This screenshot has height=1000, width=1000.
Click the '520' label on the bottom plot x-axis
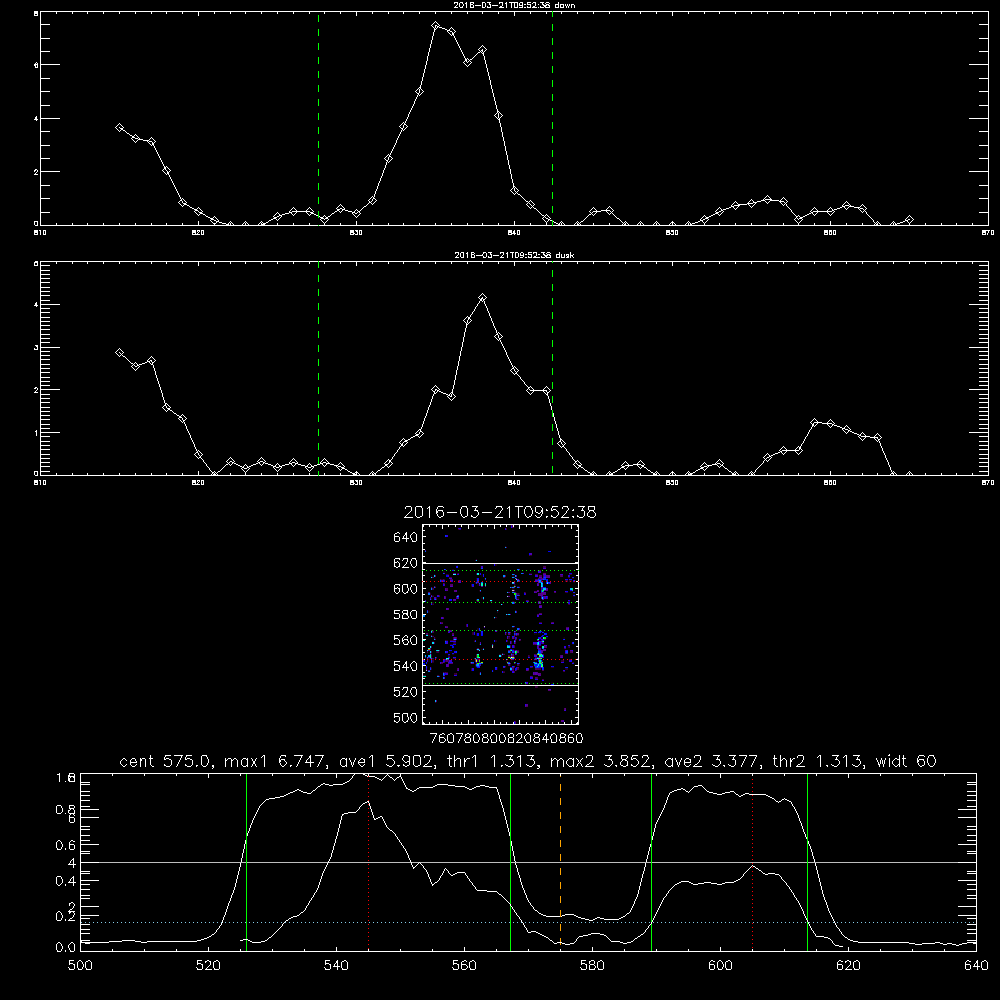coord(208,966)
